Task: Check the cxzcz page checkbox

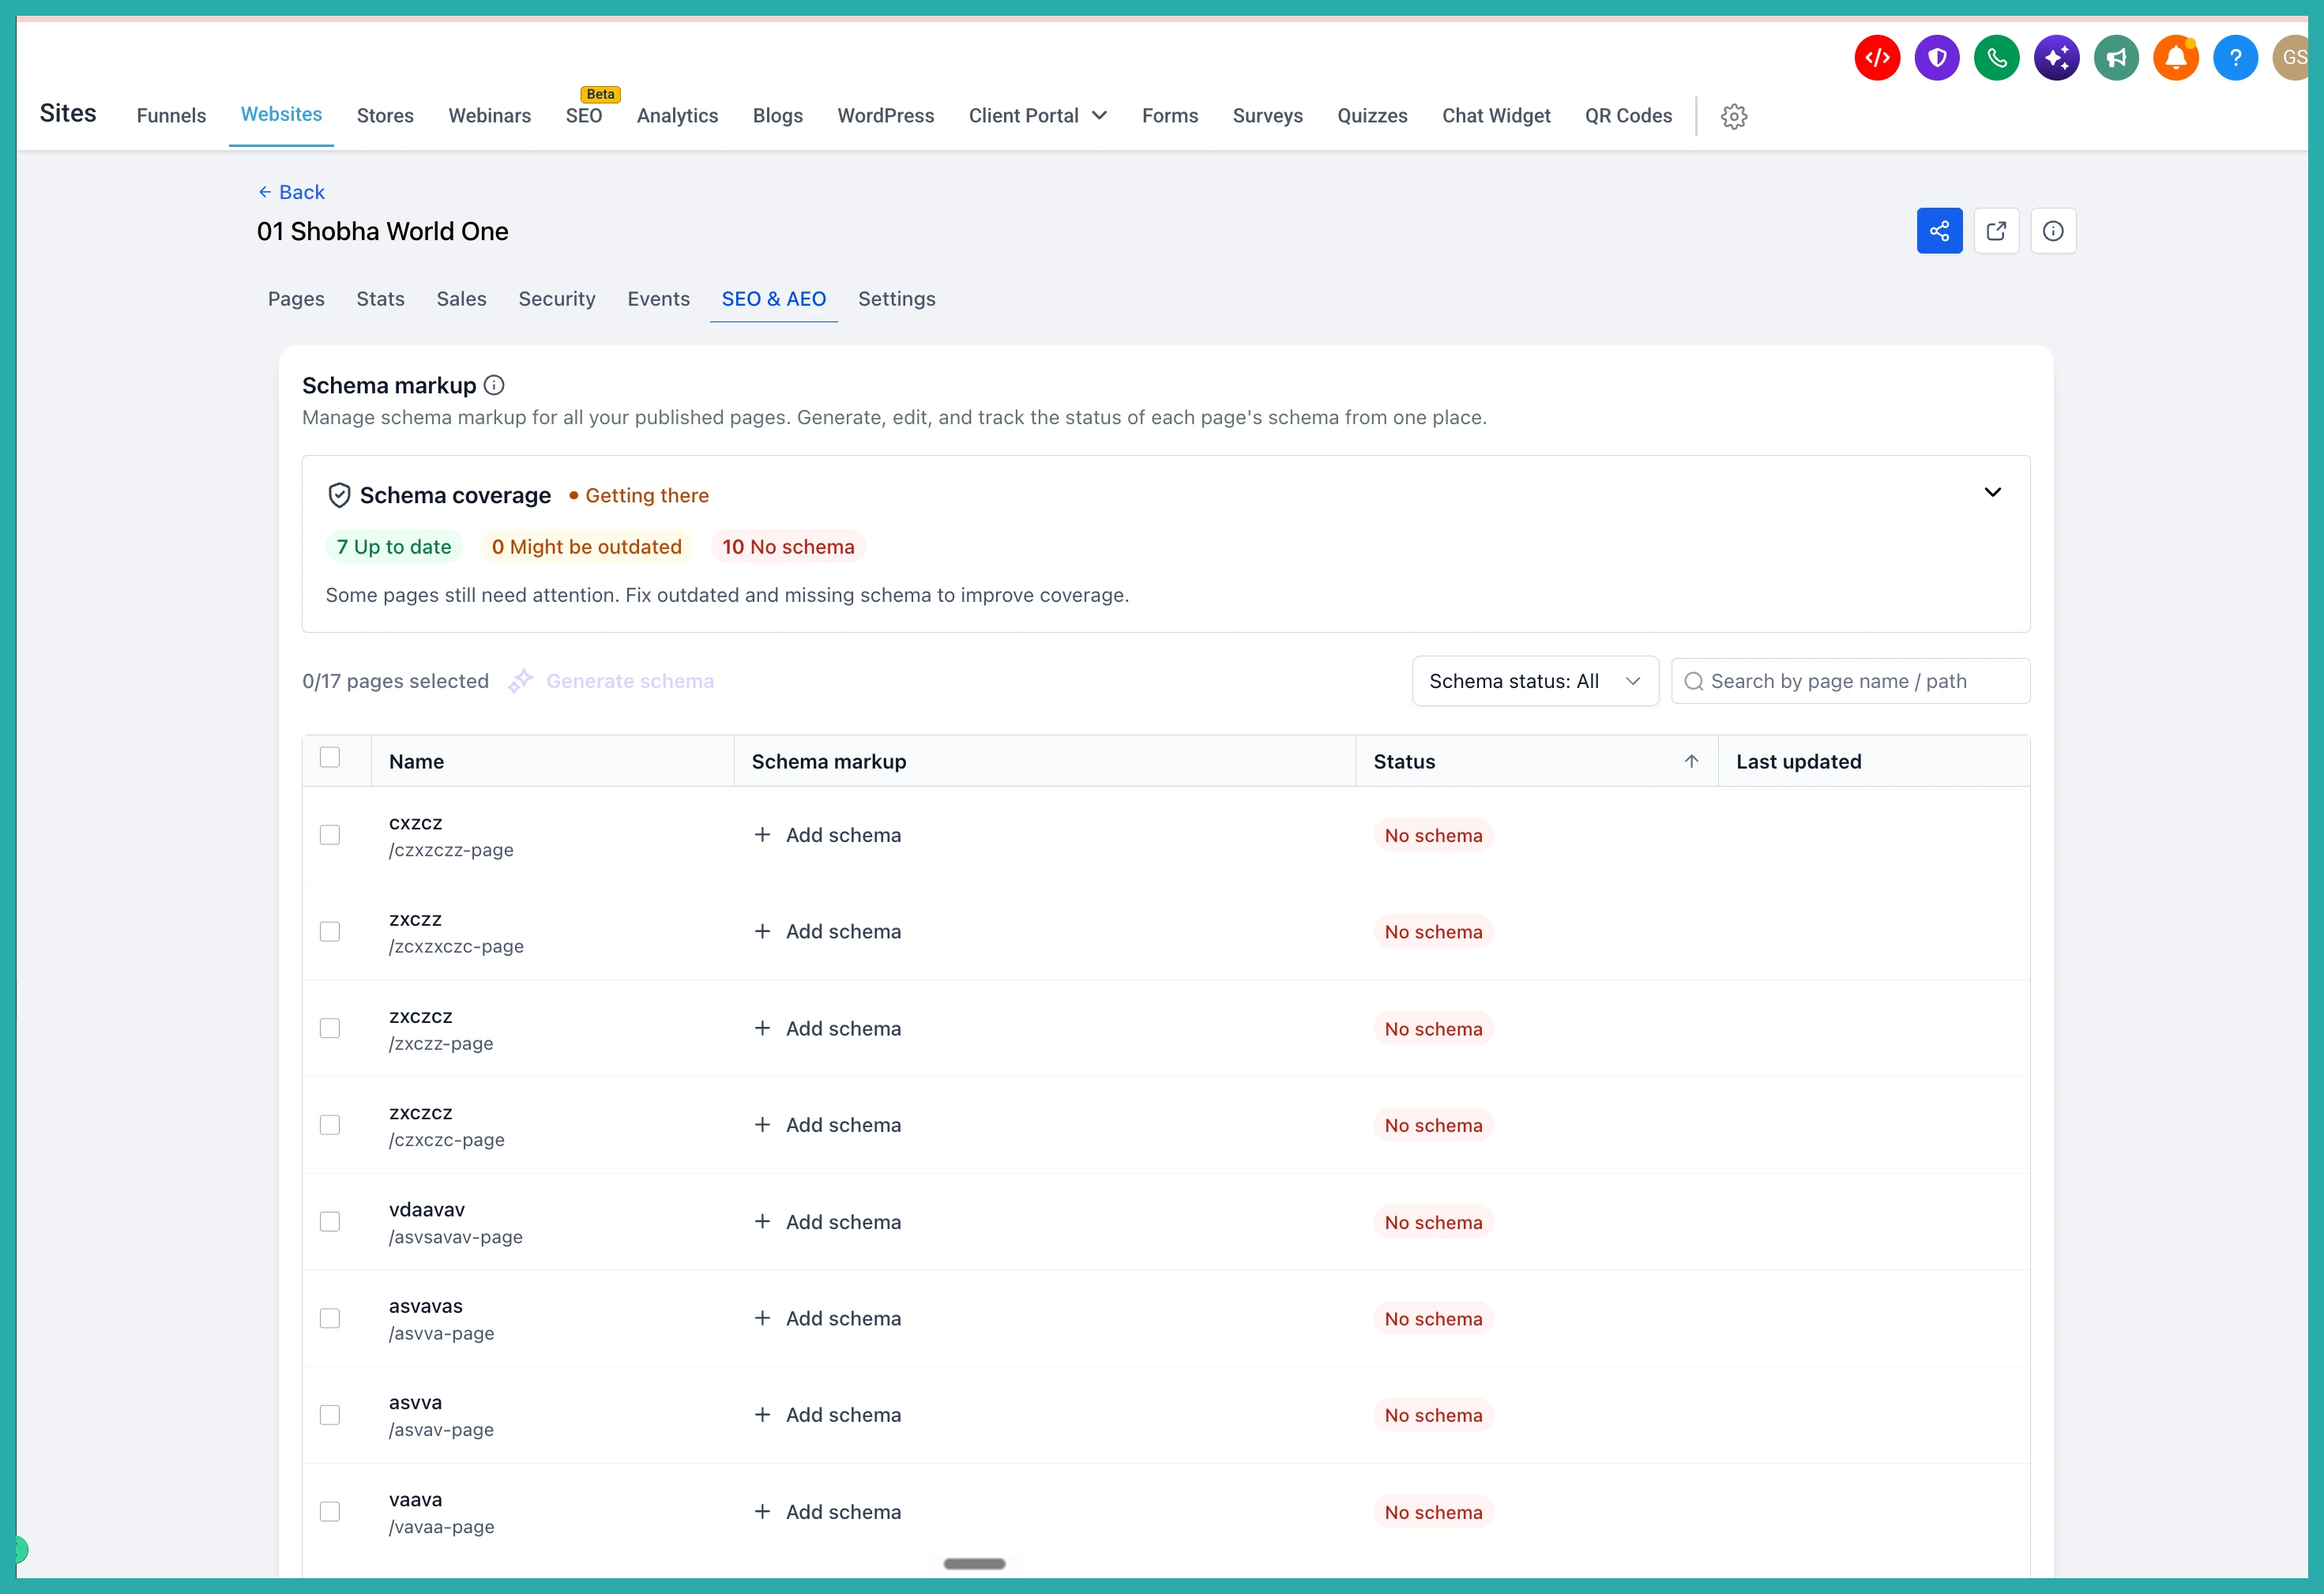Action: click(x=330, y=835)
